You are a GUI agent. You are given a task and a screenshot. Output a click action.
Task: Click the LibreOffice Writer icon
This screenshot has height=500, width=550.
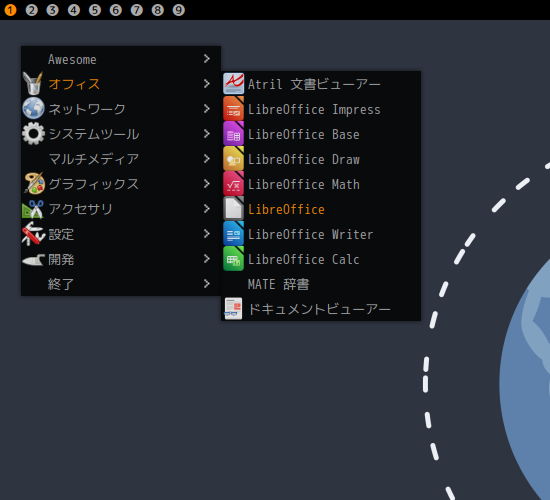(x=234, y=234)
